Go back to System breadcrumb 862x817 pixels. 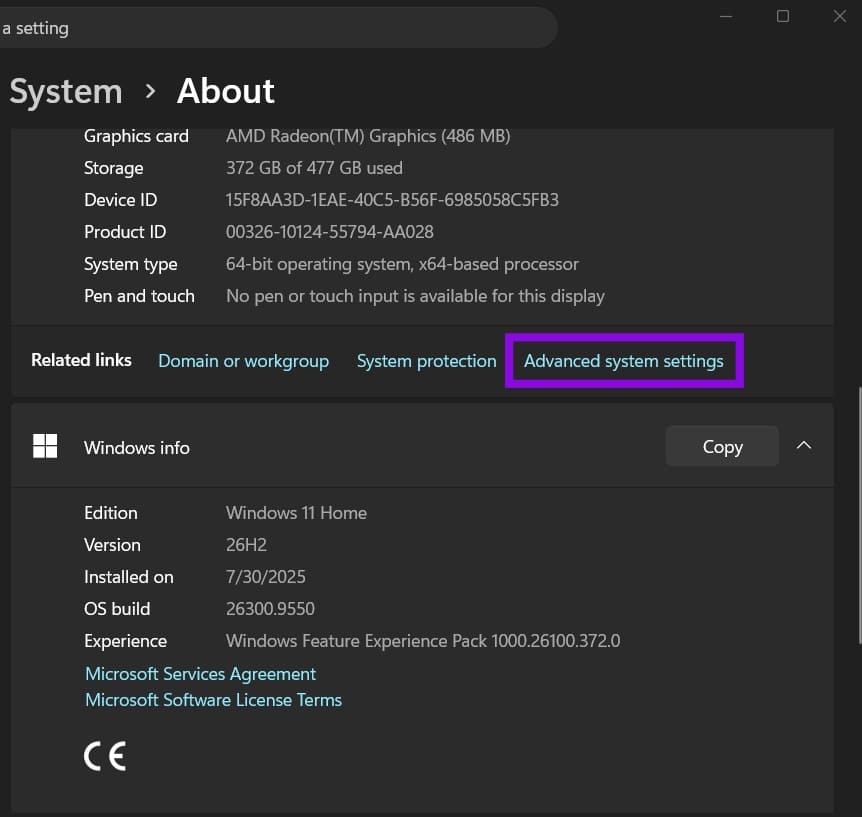66,91
